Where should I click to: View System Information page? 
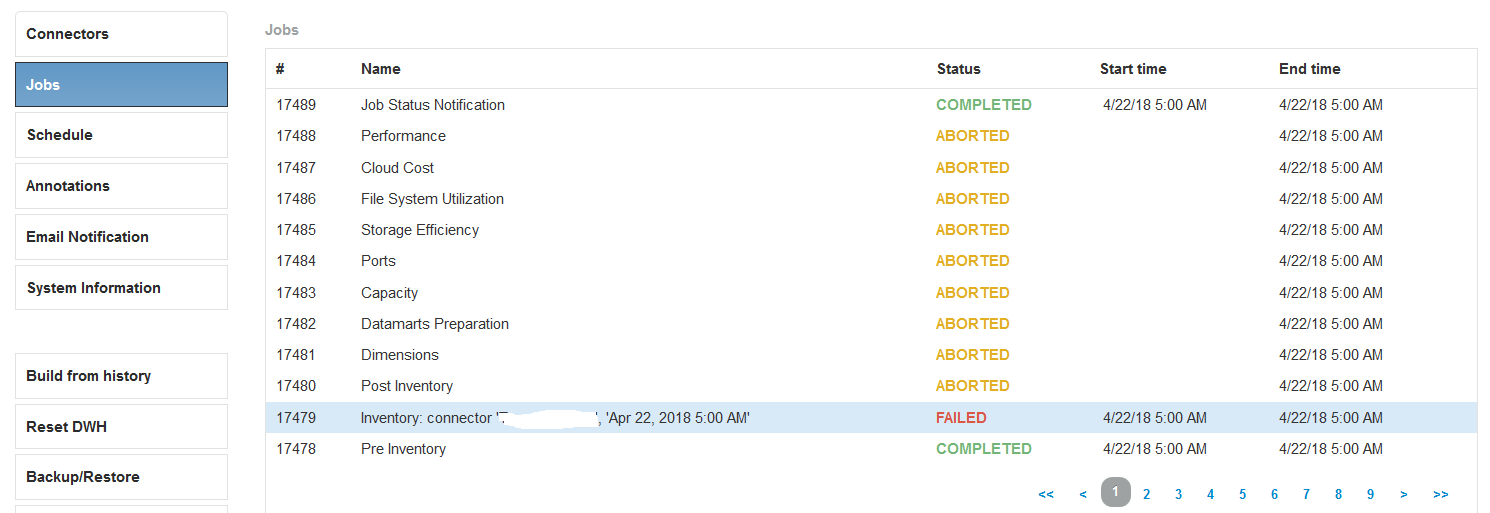click(121, 288)
